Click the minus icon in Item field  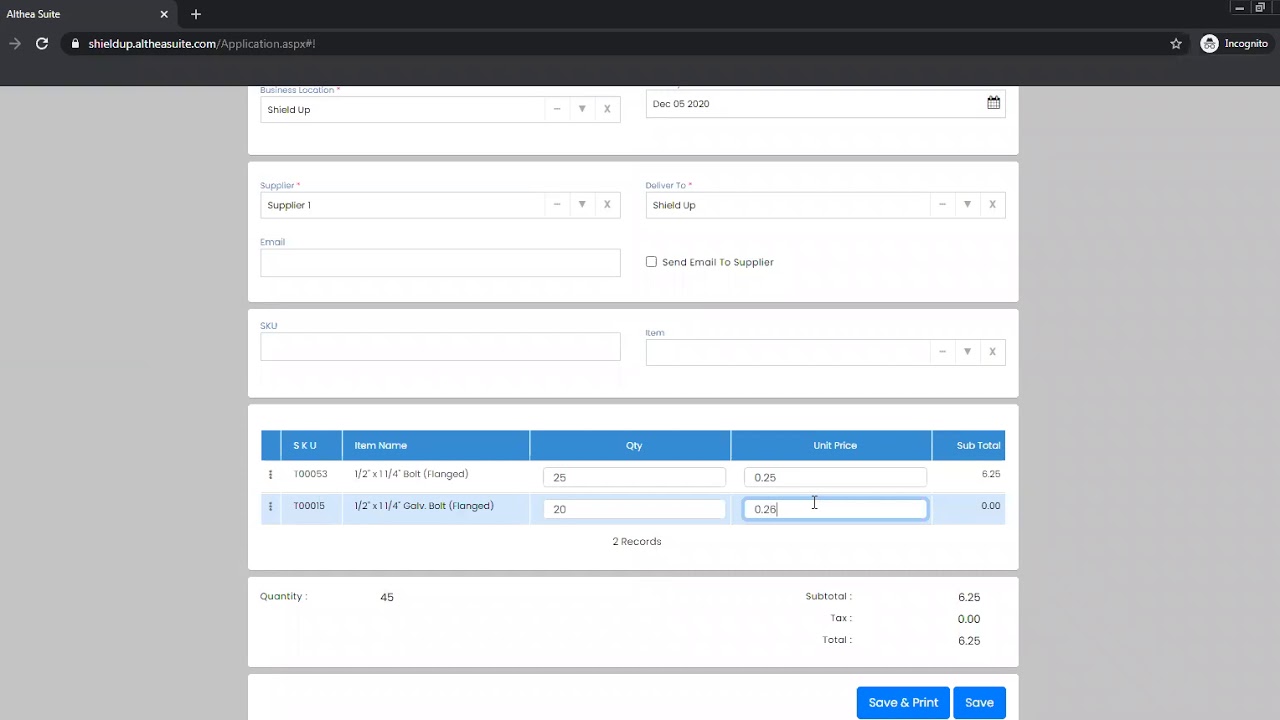[x=942, y=352]
